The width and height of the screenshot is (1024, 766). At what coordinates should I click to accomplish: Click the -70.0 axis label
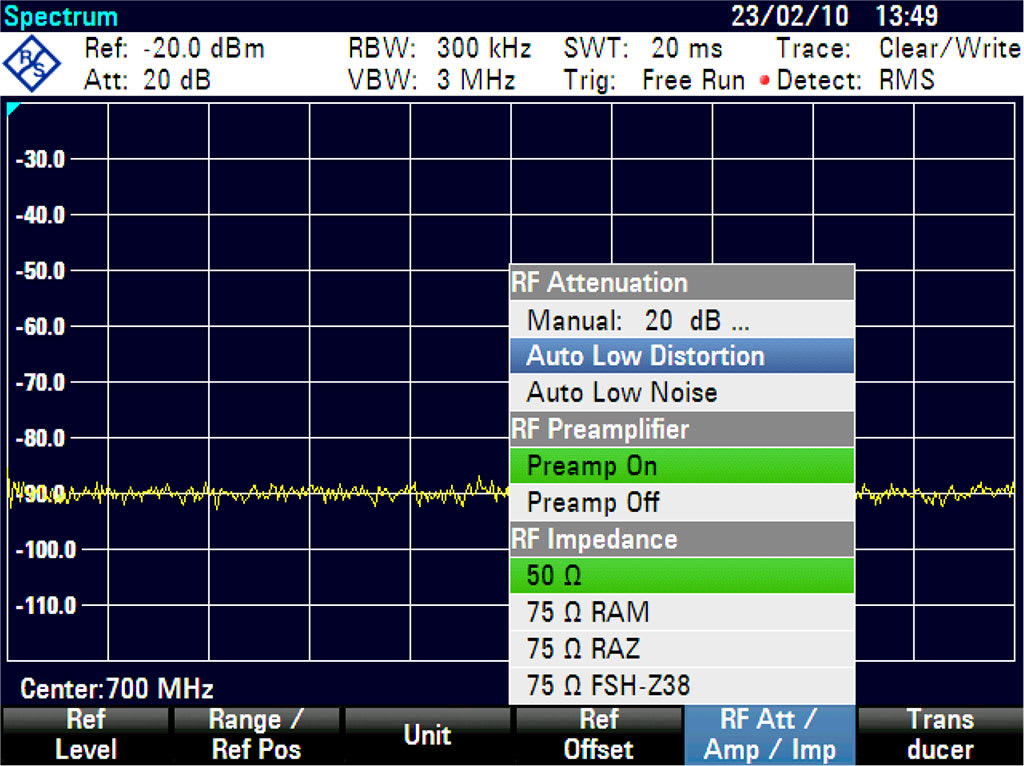coord(40,382)
